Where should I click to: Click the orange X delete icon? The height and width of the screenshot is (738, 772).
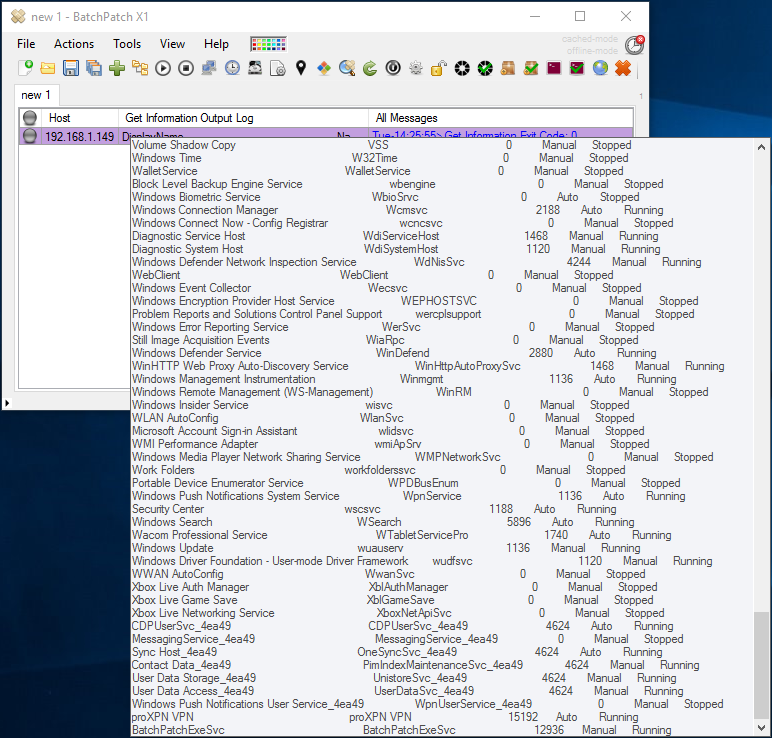click(623, 68)
